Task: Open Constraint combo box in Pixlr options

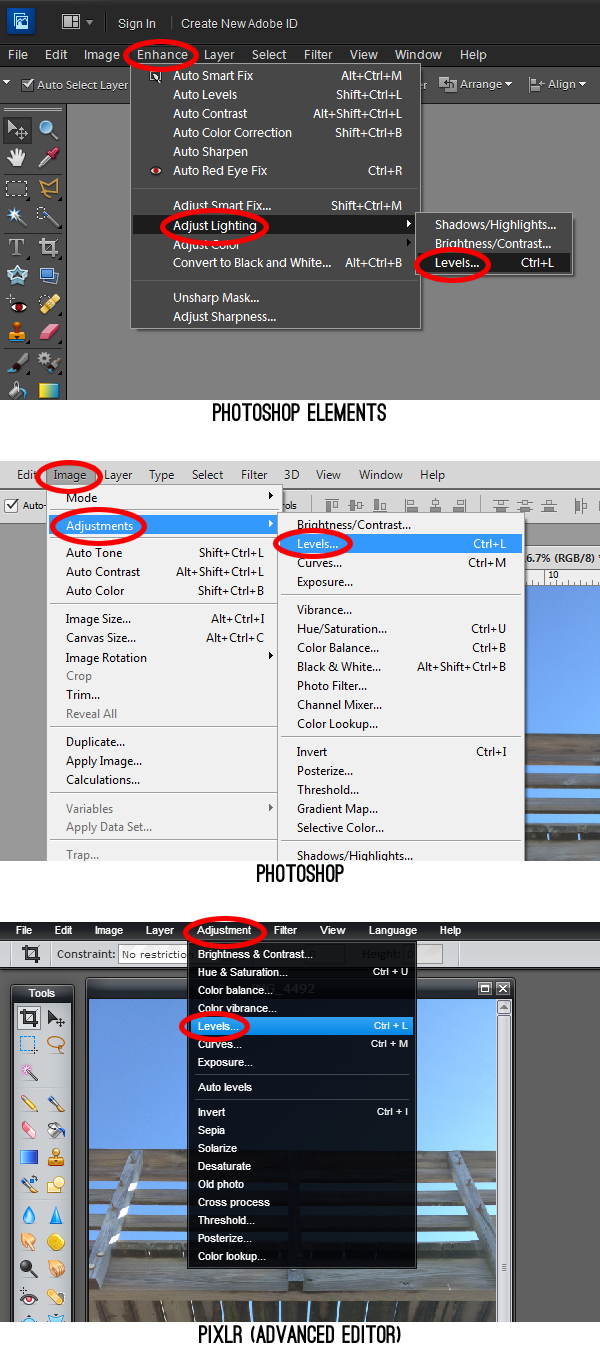Action: click(x=155, y=954)
